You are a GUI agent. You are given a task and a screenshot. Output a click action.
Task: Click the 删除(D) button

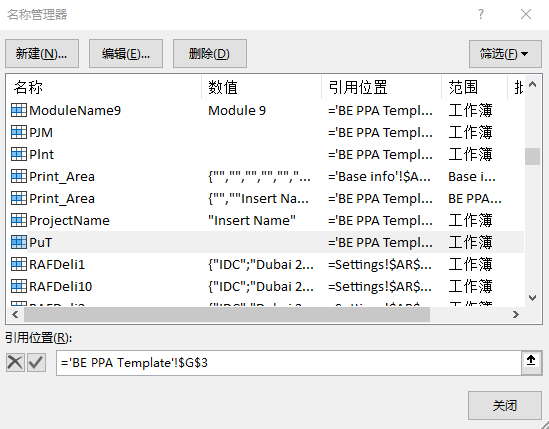pos(210,54)
